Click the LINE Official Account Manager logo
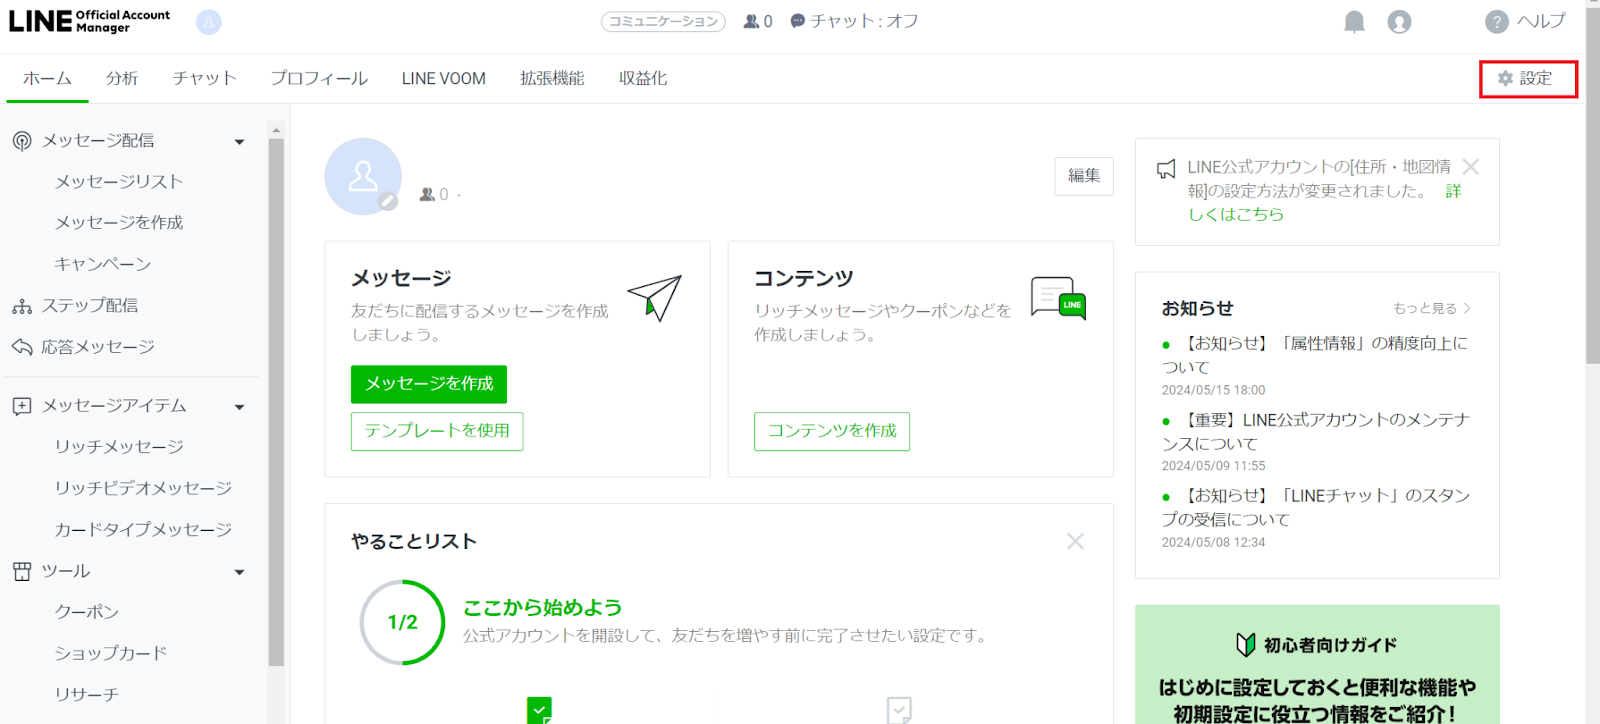 pyautogui.click(x=89, y=21)
